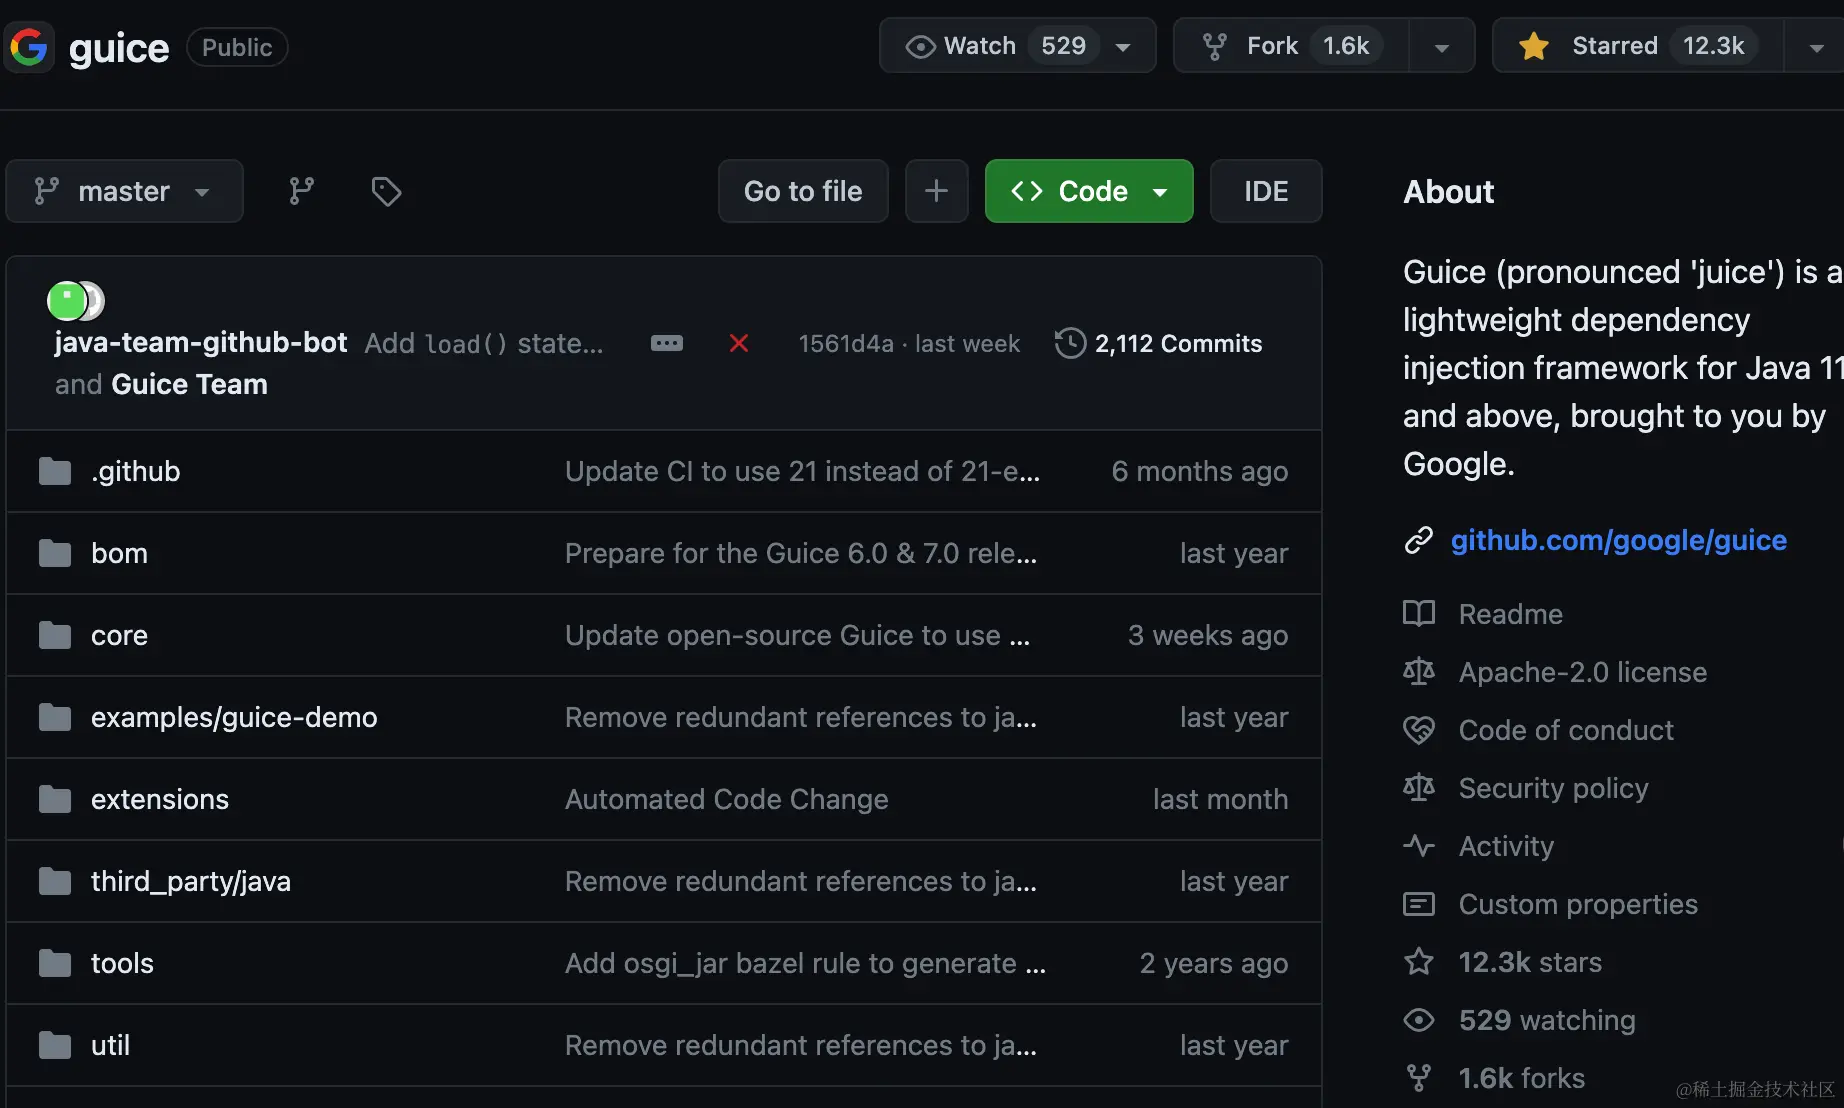1844x1108 pixels.
Task: Click the Go to file button
Action: [803, 191]
